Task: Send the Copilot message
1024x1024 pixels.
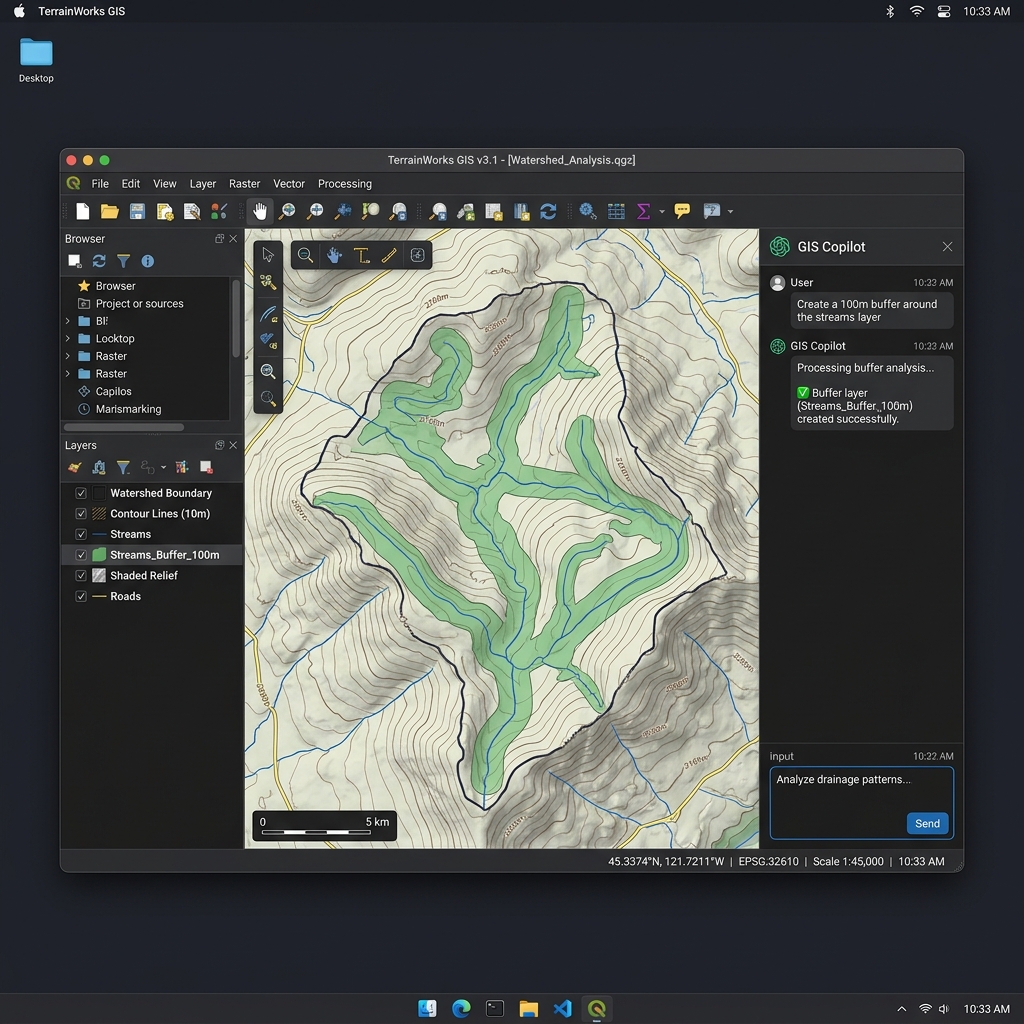Action: coord(927,824)
